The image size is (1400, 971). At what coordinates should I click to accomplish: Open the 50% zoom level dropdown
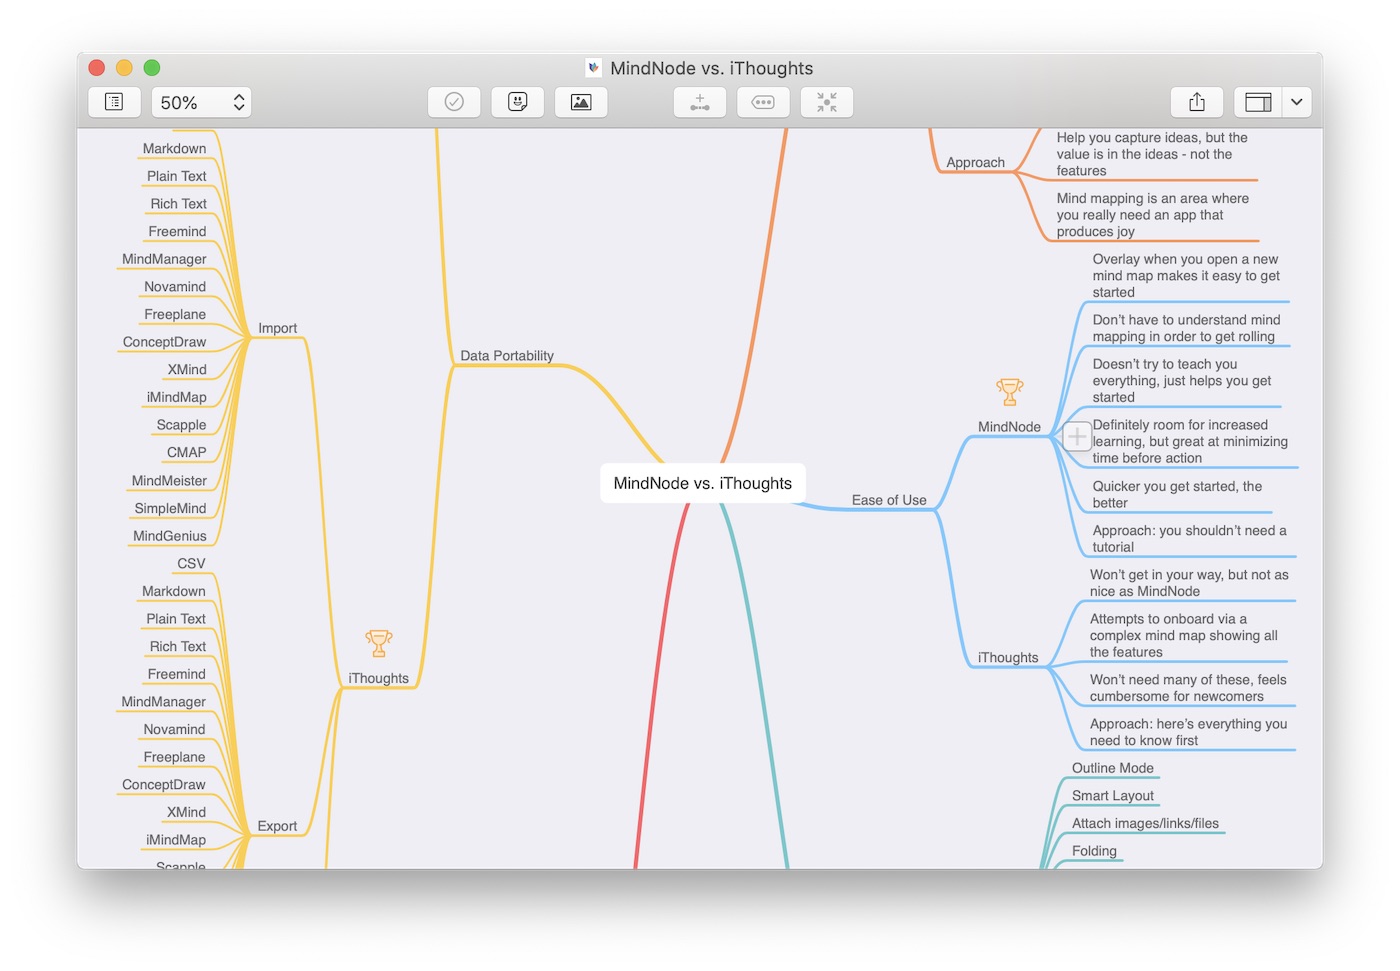(x=201, y=102)
